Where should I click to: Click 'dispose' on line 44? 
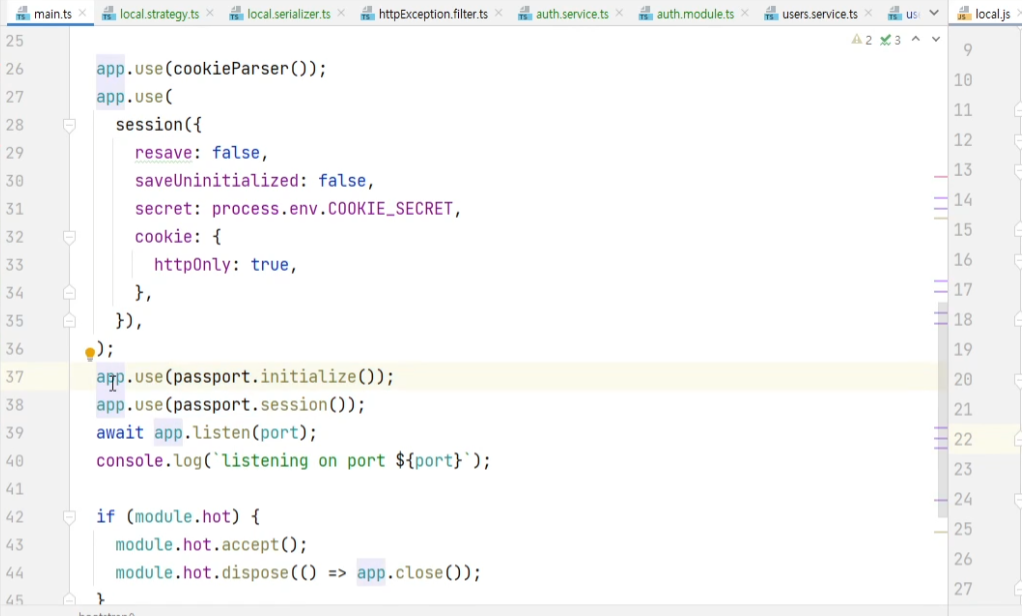point(255,573)
